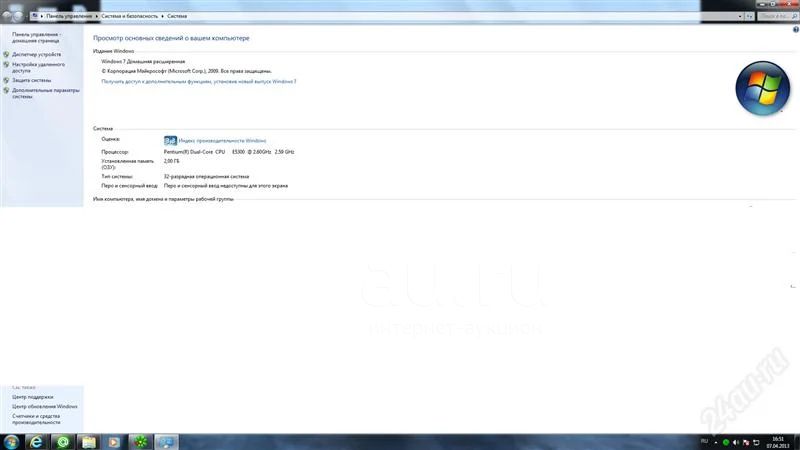The height and width of the screenshot is (450, 800).
Task: Go back with the navigation Back button
Action: click(x=7, y=16)
